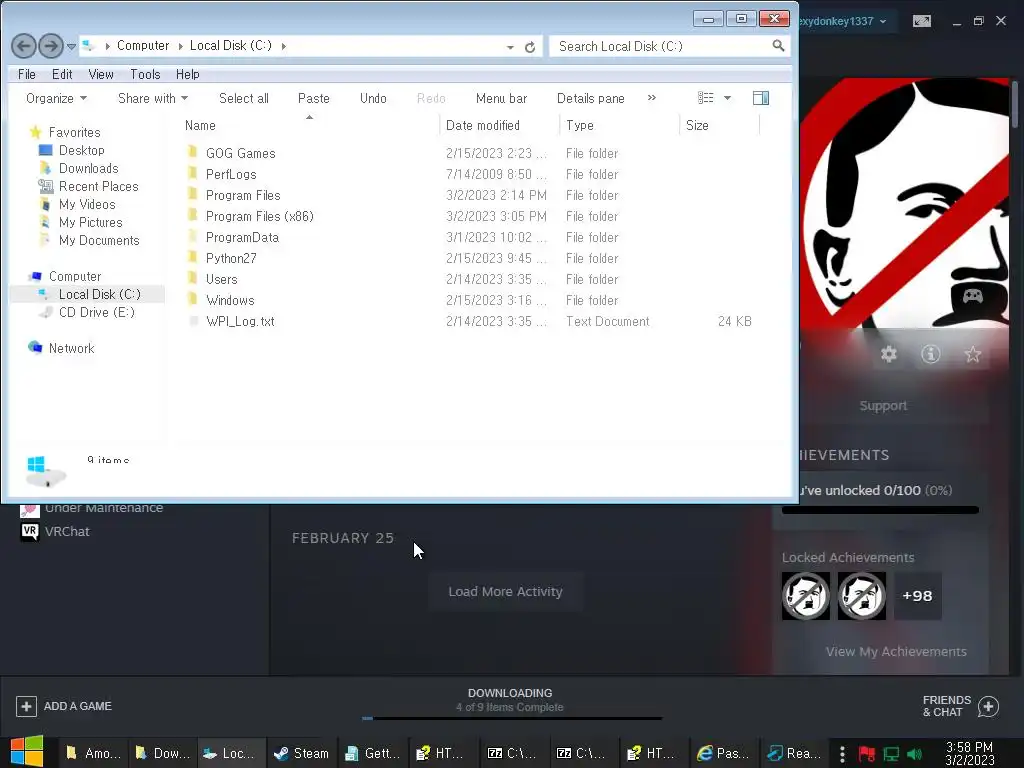Open the View menu
This screenshot has width=1024, height=768.
click(101, 74)
